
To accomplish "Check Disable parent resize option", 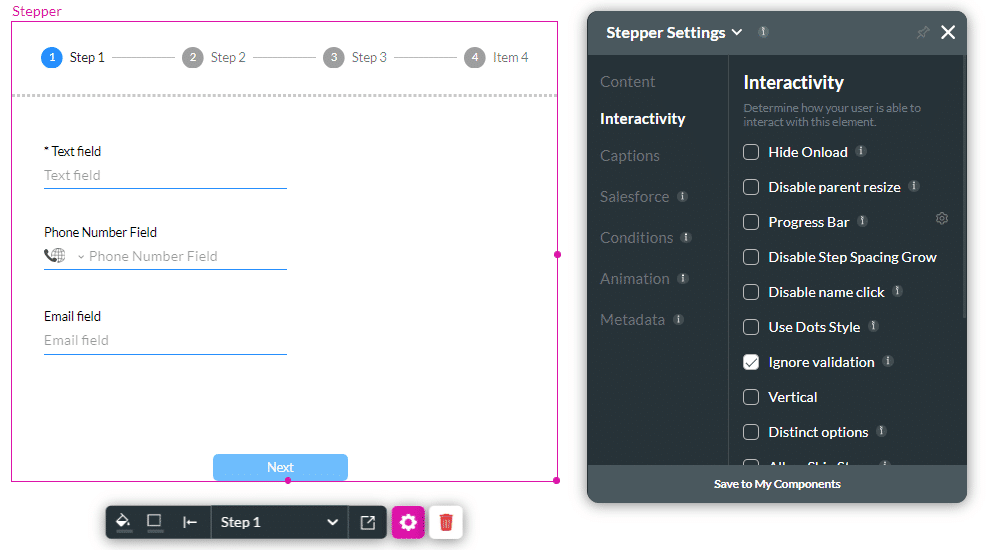I will [751, 187].
